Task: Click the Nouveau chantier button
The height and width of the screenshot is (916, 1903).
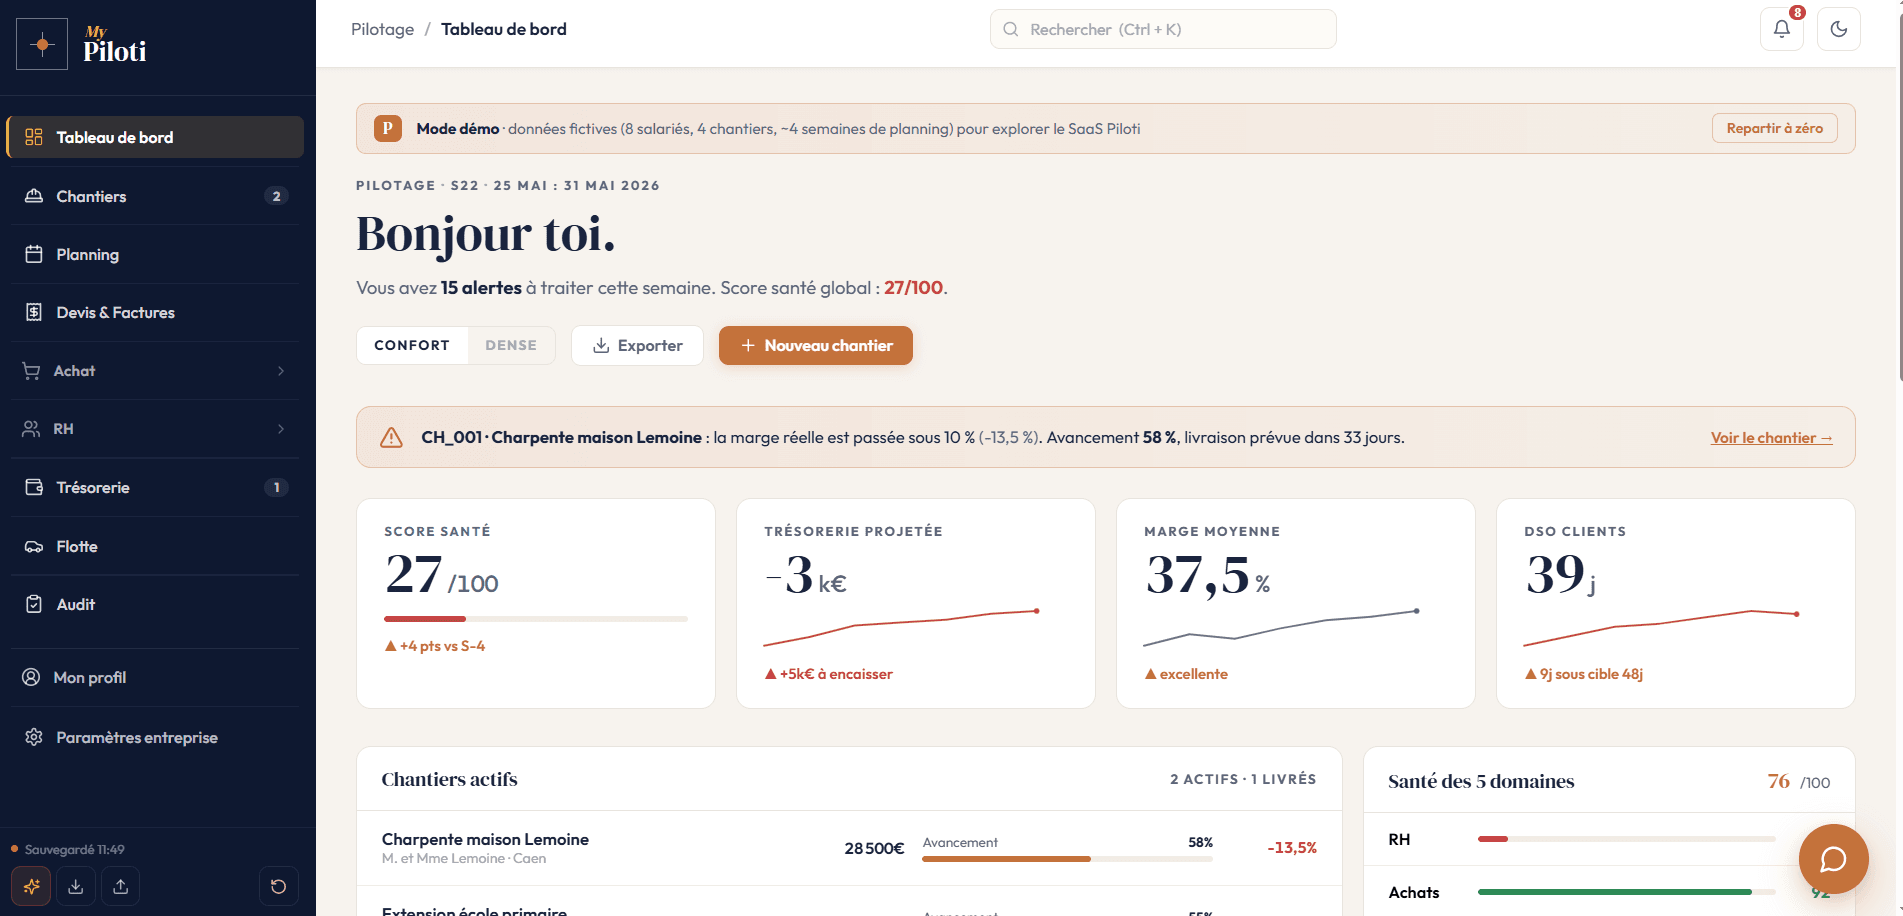Action: tap(816, 345)
